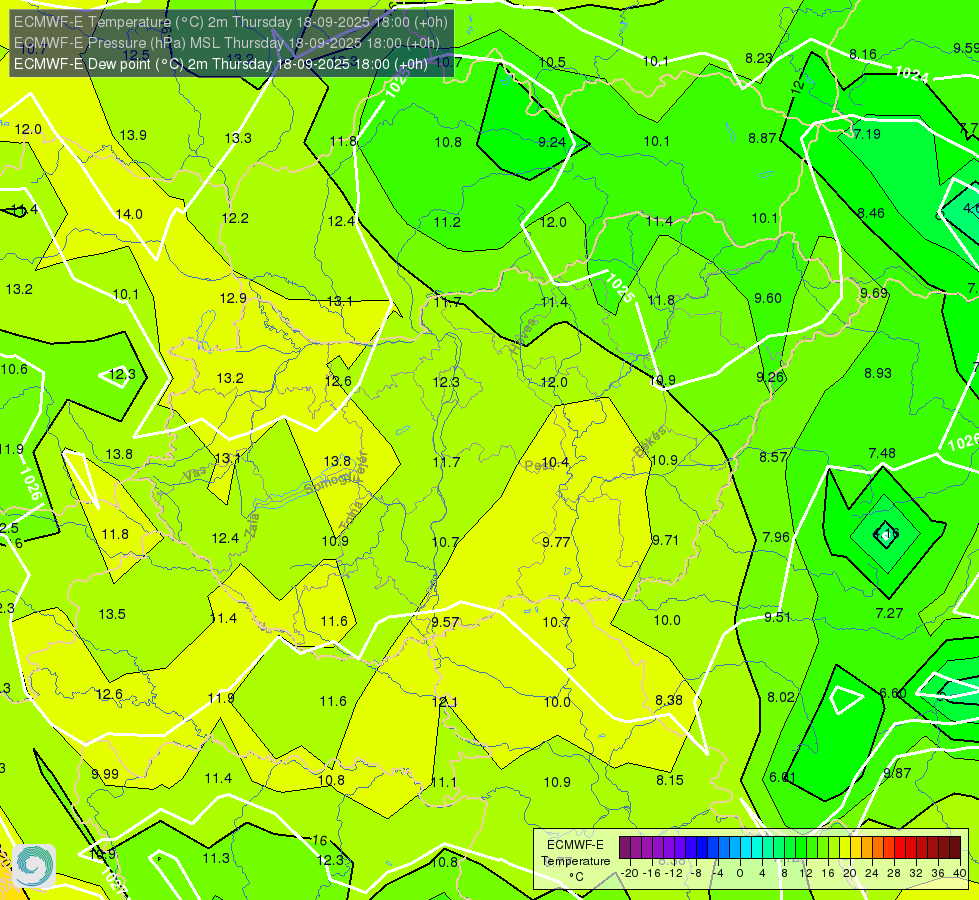
Task: Select the 9.69 map value
Action: pos(873,293)
